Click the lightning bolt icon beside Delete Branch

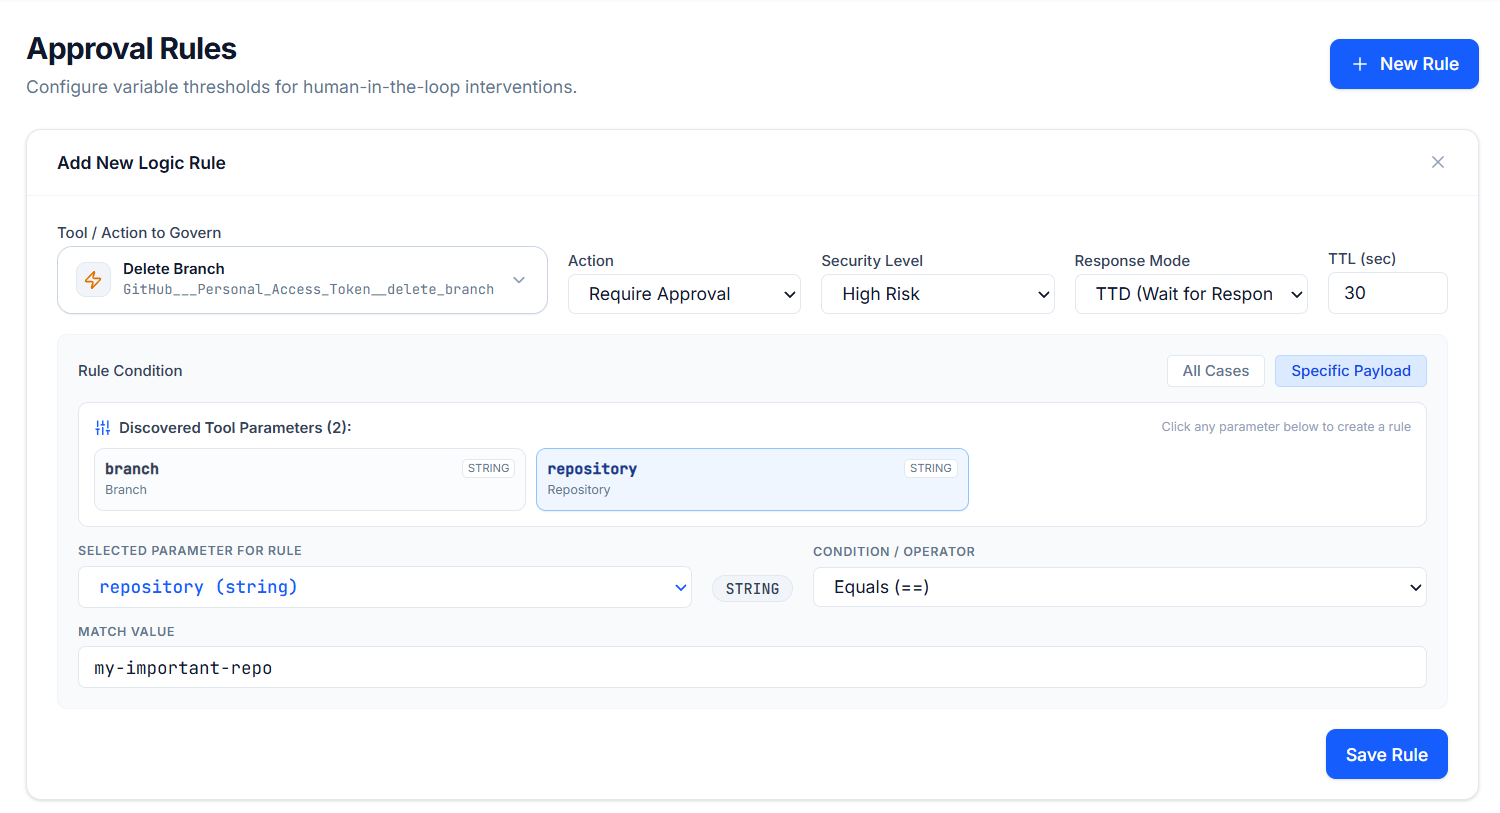(x=93, y=280)
